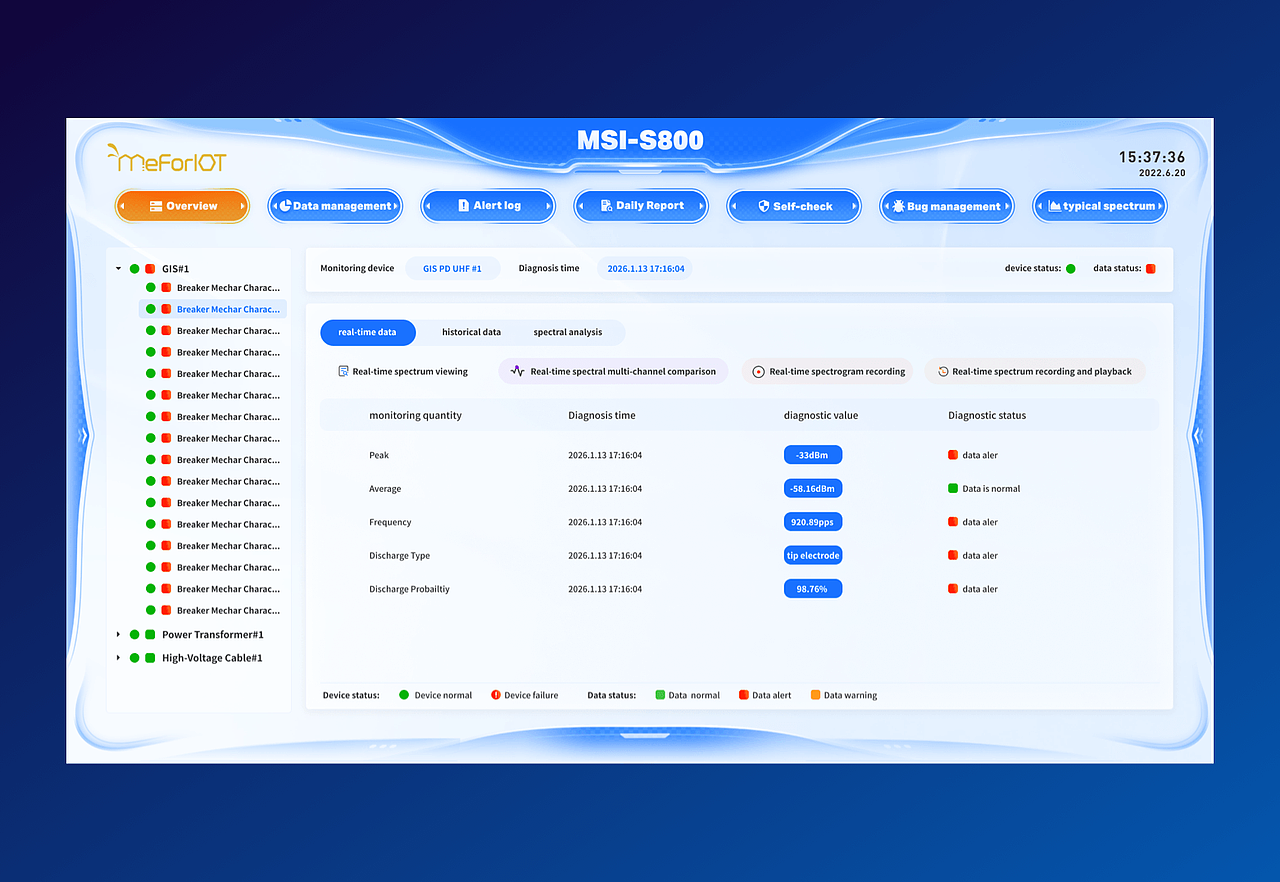Click the right arrow on the Daily Report button

pyautogui.click(x=701, y=206)
